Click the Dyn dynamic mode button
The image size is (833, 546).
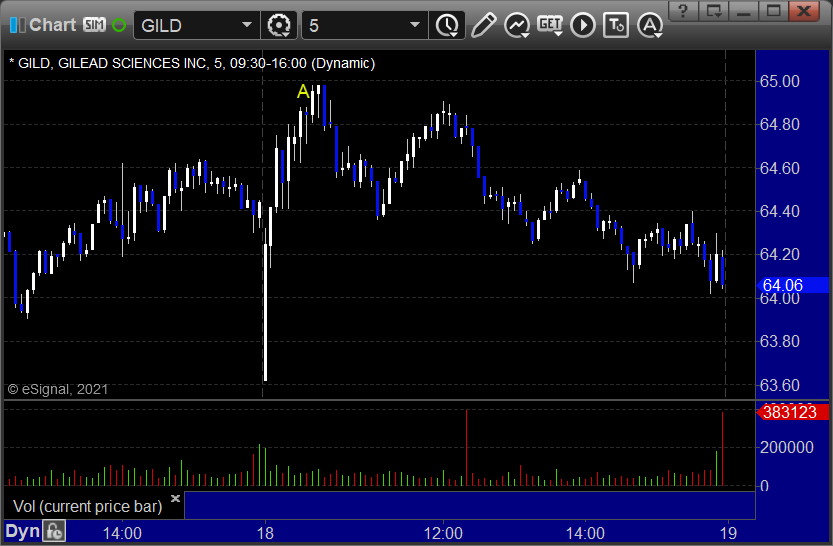click(x=23, y=531)
